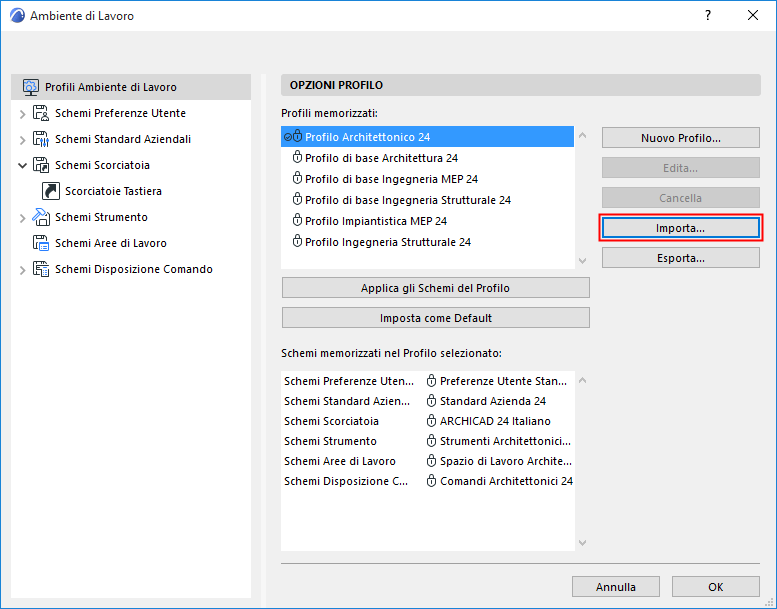777x609 pixels.
Task: Click the Schemi Scorciatoia icon
Action: pyautogui.click(x=41, y=165)
